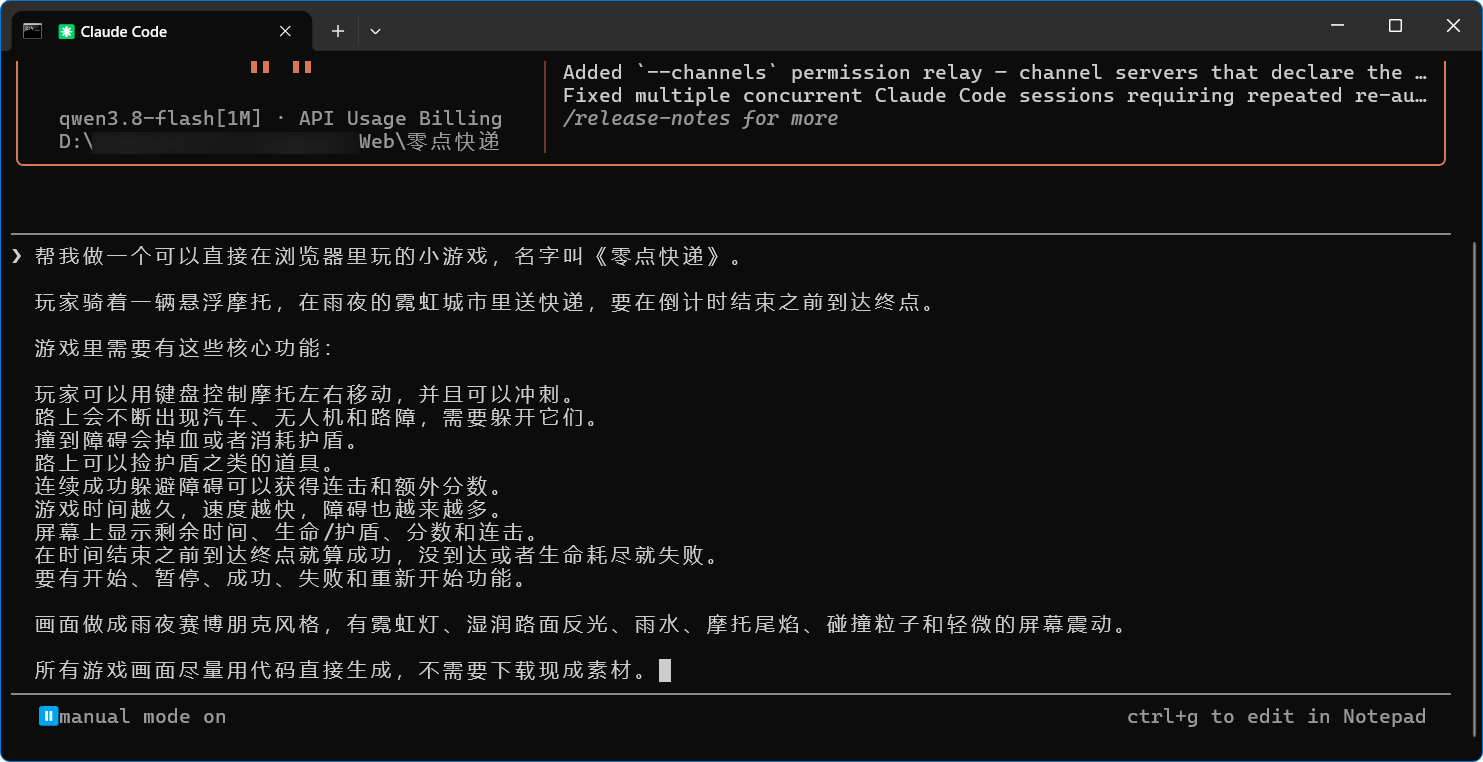Click the --channels permission relay release note
This screenshot has width=1483, height=762.
coord(995,73)
